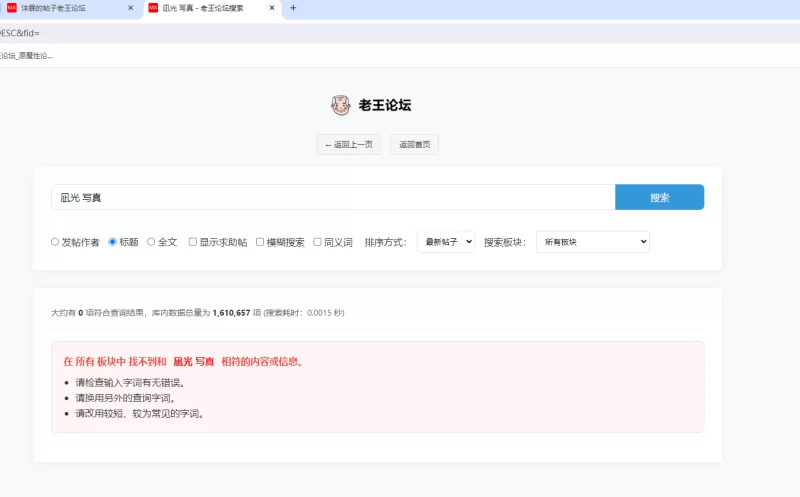800x497 pixels.
Task: Select the 老王论坛搜索 tab
Action: [x=212, y=9]
